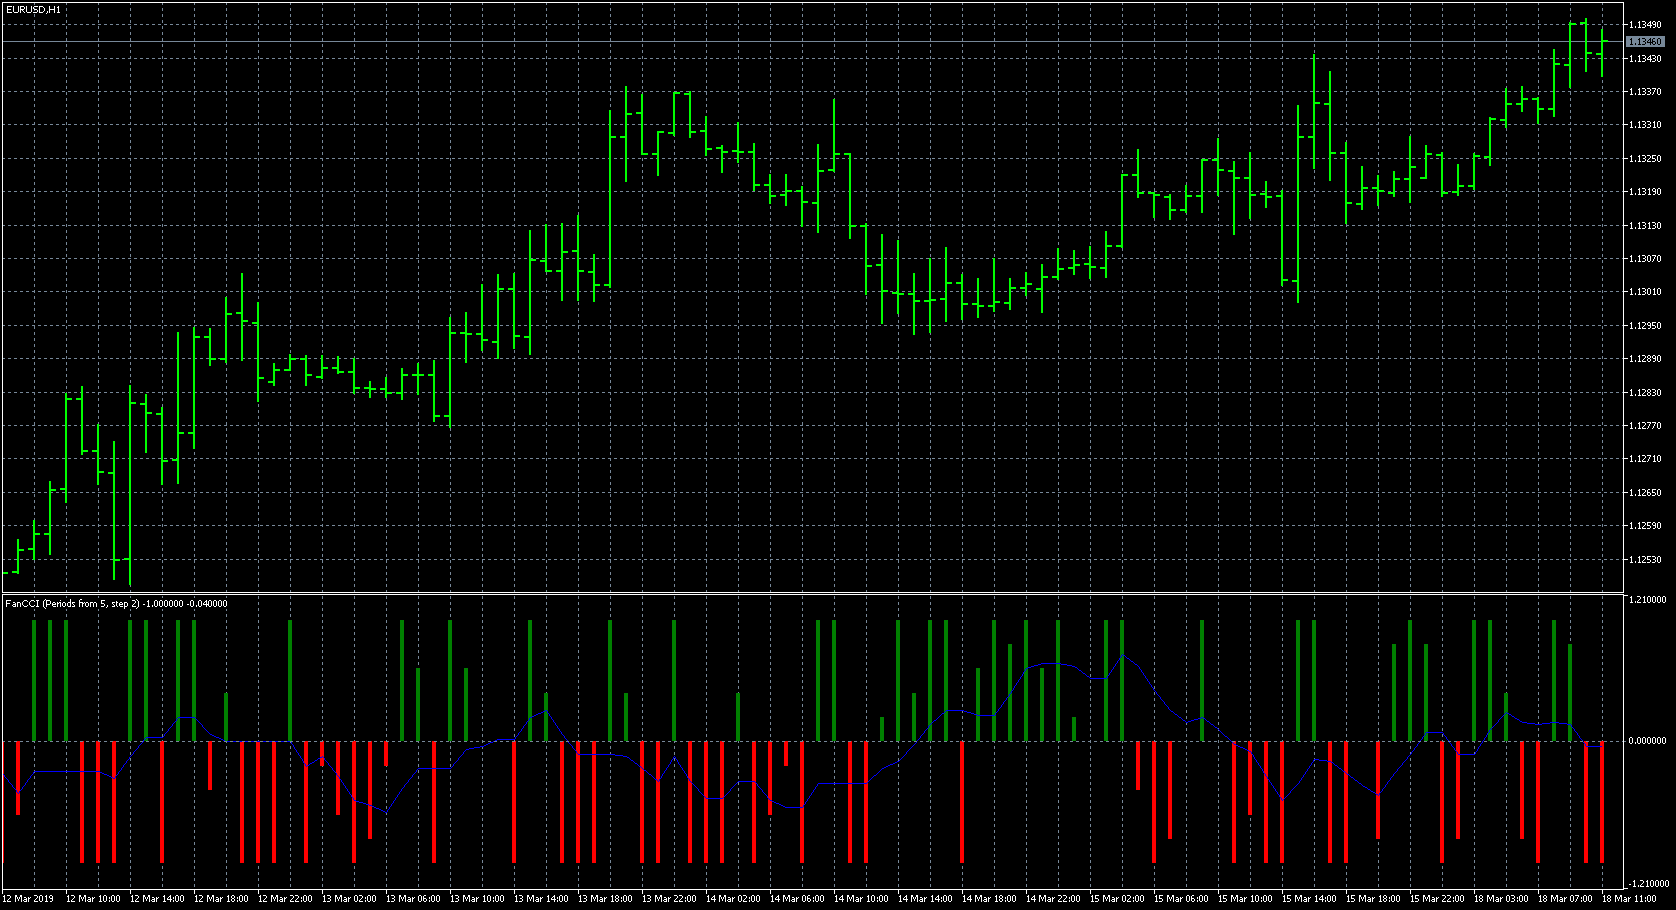Viewport: 1676px width, 910px height.
Task: Select the 1.13250 price axis value
Action: 1645,159
